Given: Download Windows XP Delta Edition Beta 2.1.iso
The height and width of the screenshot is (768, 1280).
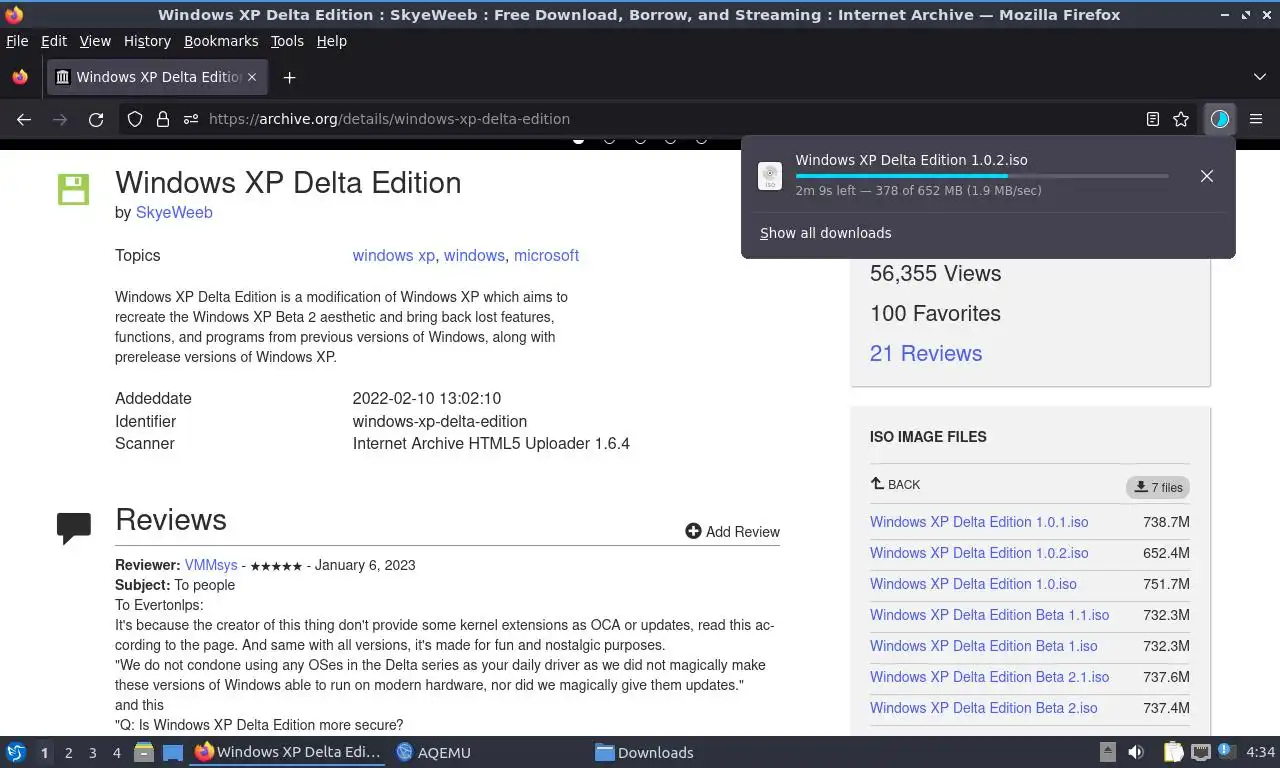Looking at the screenshot, I should pos(989,677).
